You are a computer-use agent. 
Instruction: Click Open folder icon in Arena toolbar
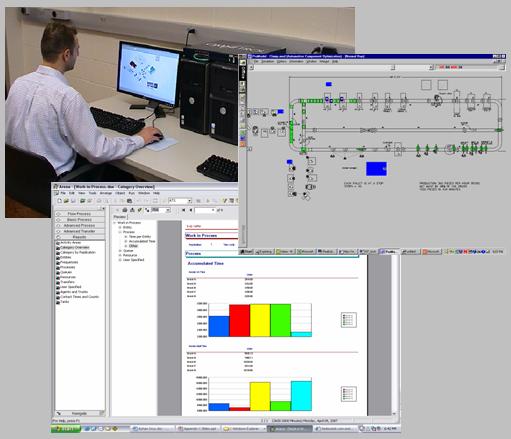(x=66, y=201)
